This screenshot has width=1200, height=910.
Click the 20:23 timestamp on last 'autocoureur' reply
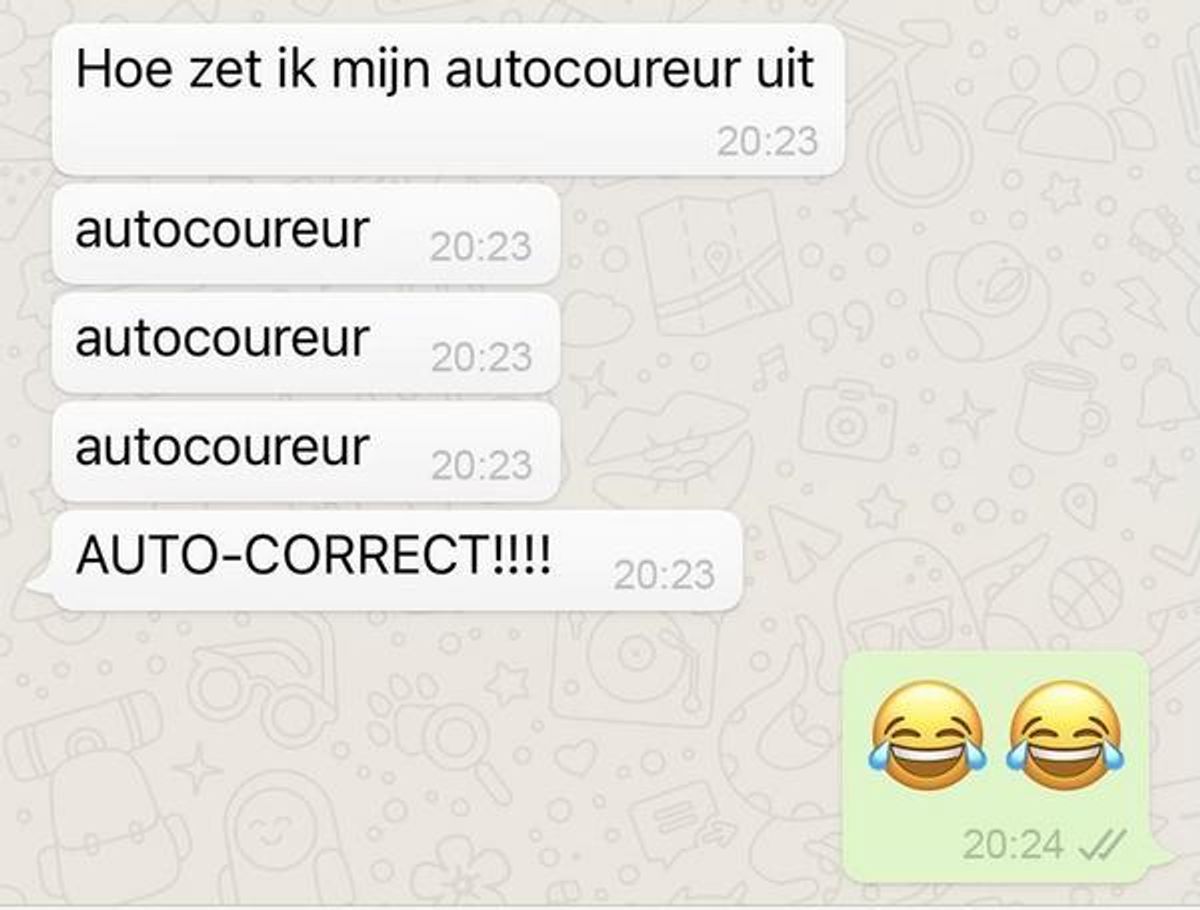tap(481, 465)
